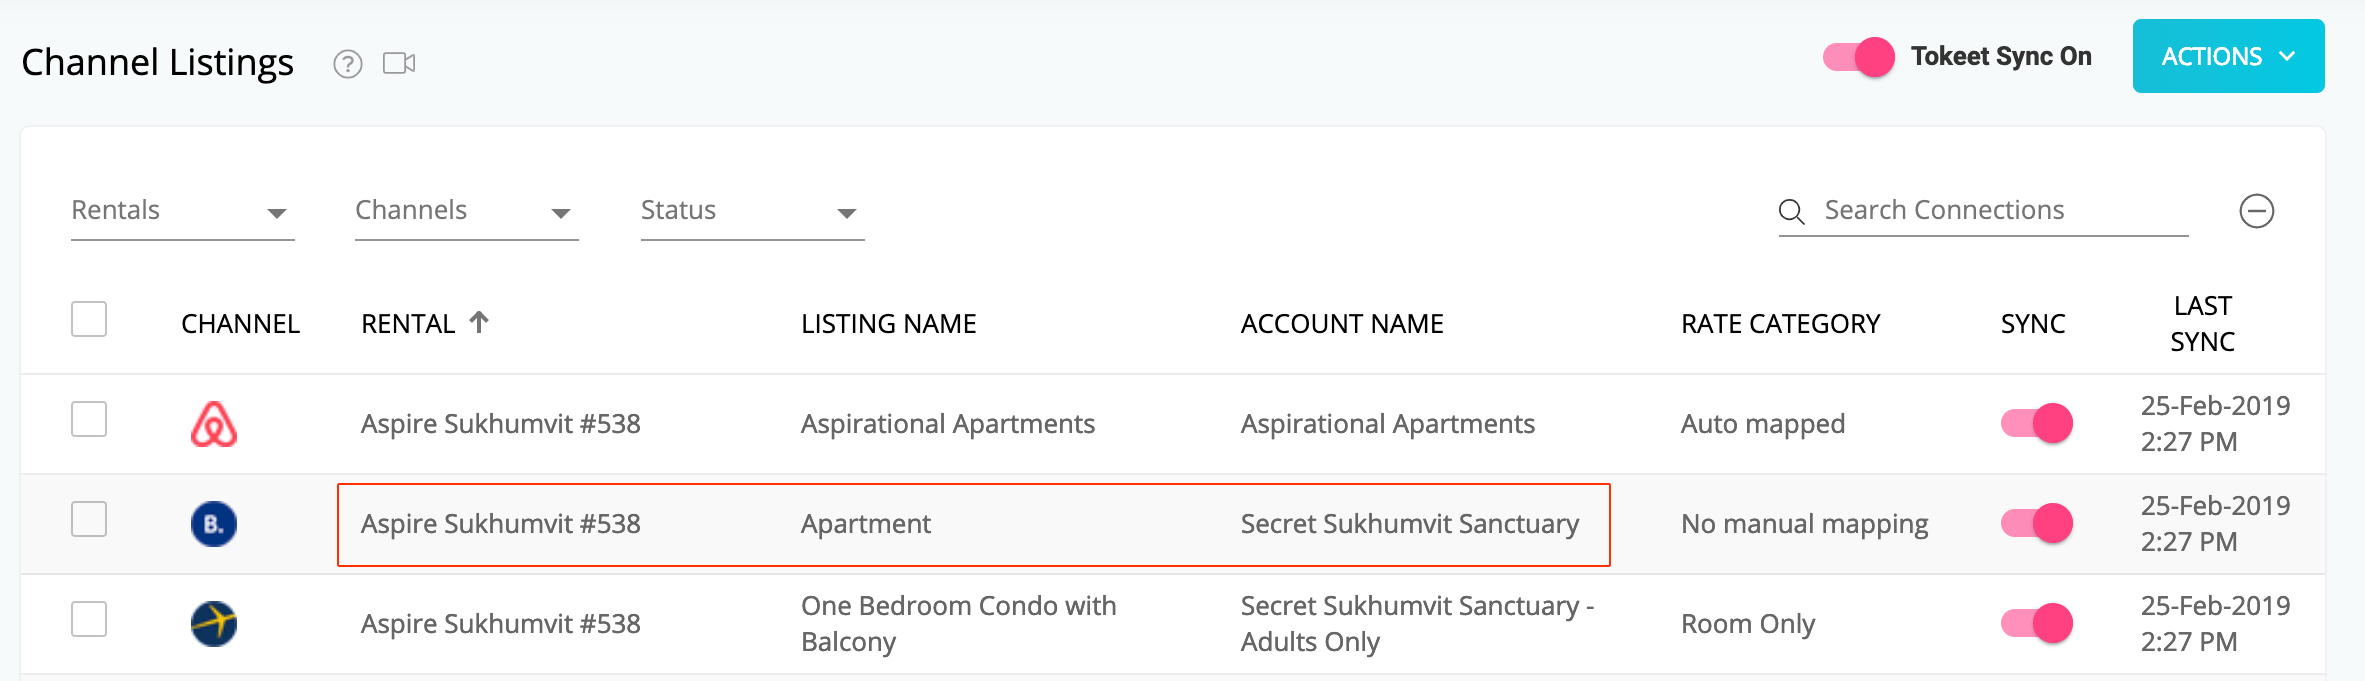Image resolution: width=2365 pixels, height=681 pixels.
Task: Toggle Tokeet Sync switch off
Action: [x=1859, y=57]
